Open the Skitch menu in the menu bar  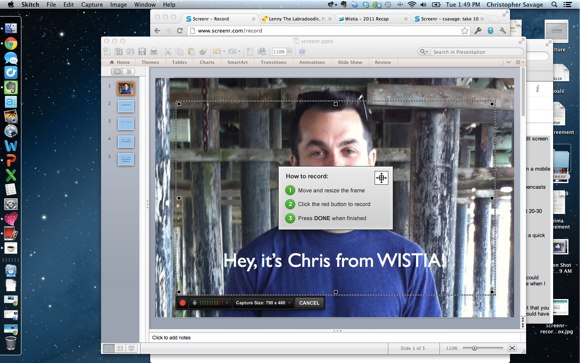pyautogui.click(x=30, y=4)
